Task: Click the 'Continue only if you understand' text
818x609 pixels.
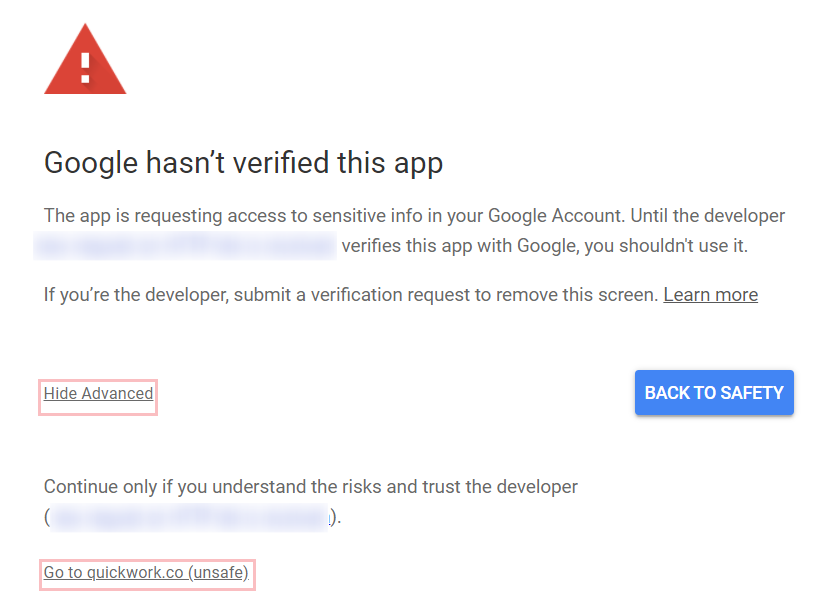Action: 310,487
